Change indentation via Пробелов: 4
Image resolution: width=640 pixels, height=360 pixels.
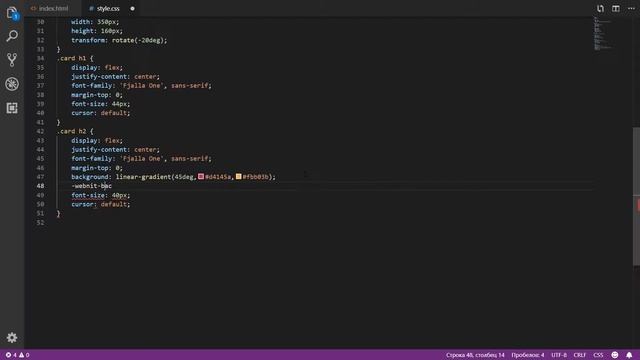pyautogui.click(x=527, y=355)
